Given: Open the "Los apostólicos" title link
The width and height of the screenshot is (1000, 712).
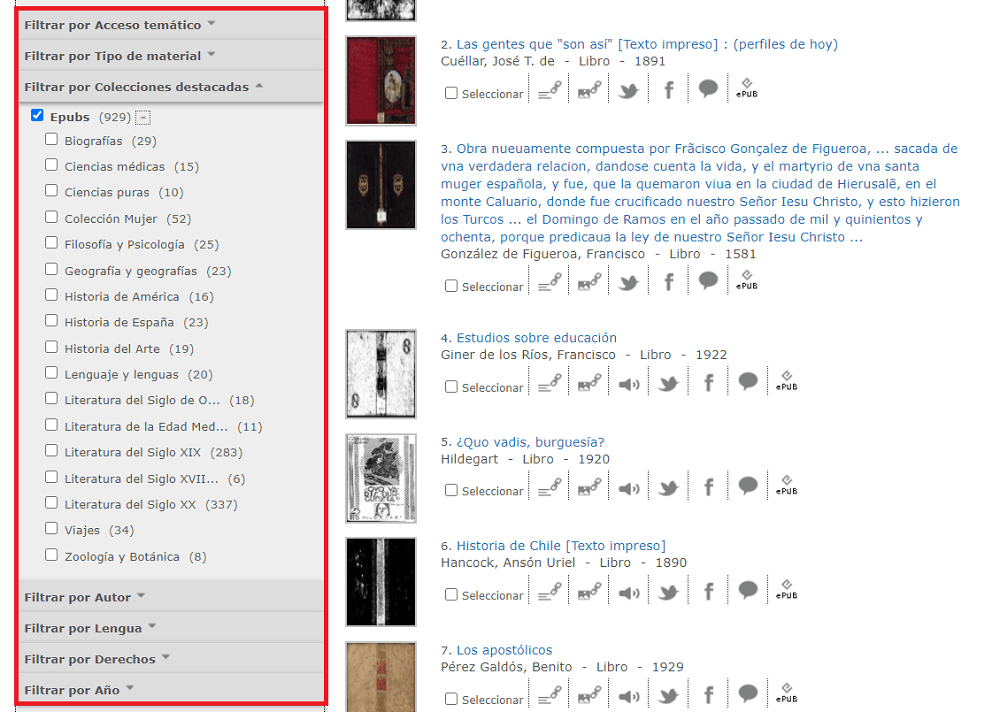Looking at the screenshot, I should tap(504, 650).
